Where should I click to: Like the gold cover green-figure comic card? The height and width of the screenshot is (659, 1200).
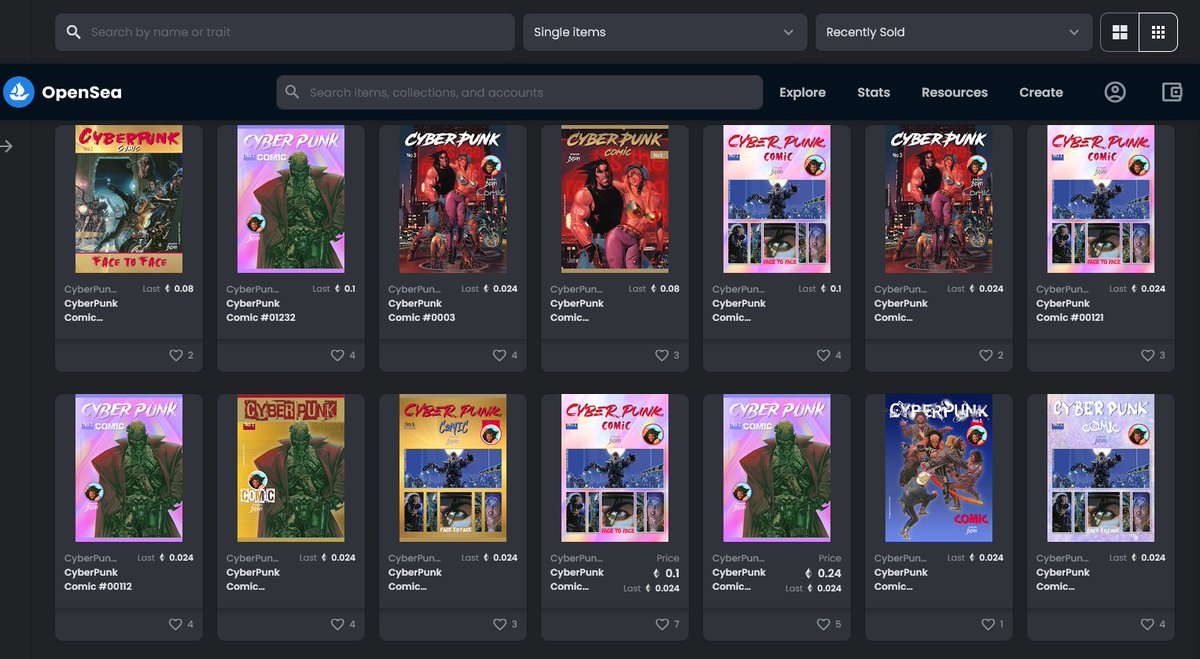337,624
